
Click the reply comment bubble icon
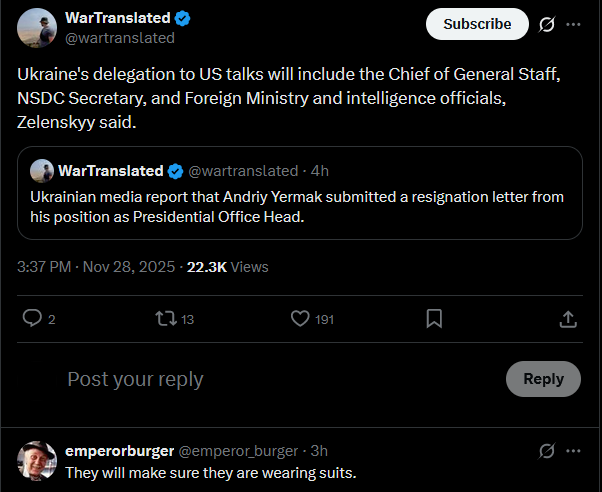tap(32, 318)
